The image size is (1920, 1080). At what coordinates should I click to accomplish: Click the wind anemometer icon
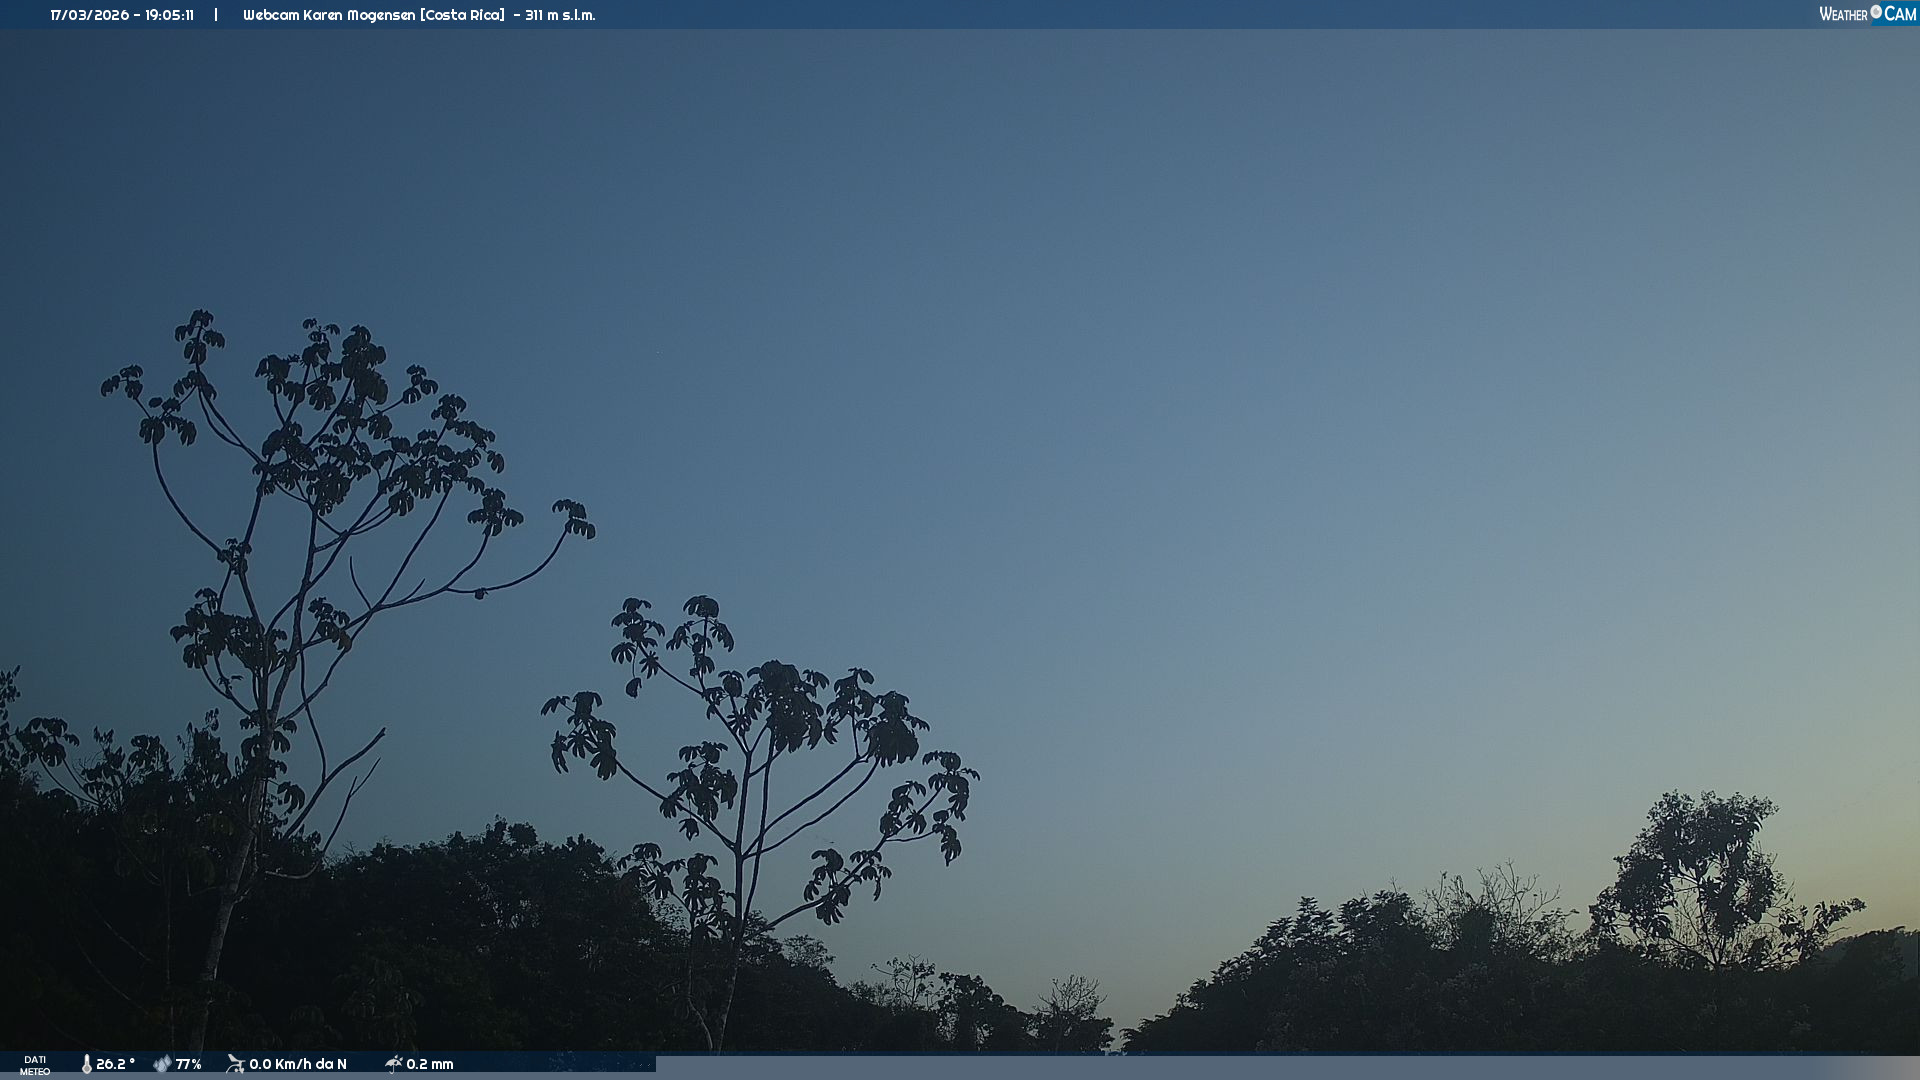pyautogui.click(x=235, y=1064)
